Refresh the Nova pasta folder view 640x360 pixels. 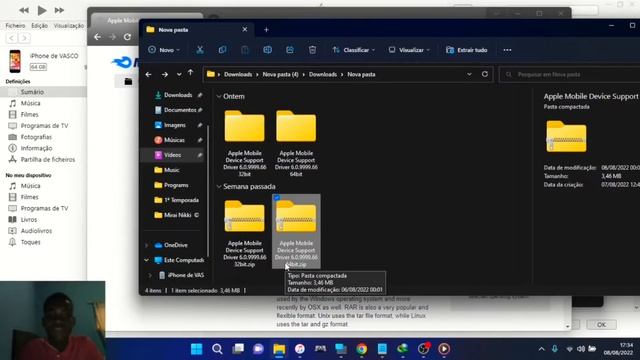(485, 74)
